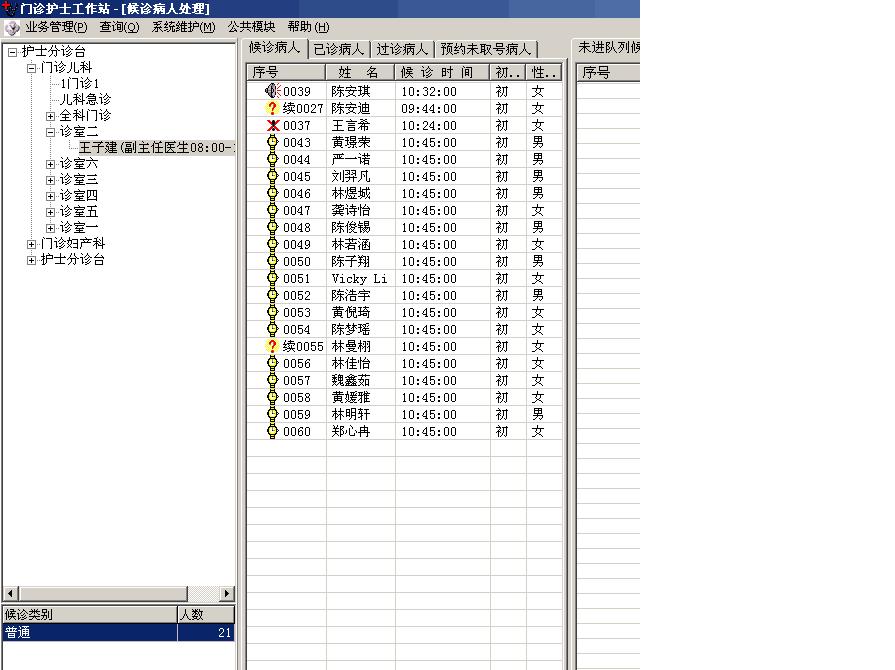895x670 pixels.
Task: Click the clock icon for patient 0054
Action: click(x=272, y=329)
